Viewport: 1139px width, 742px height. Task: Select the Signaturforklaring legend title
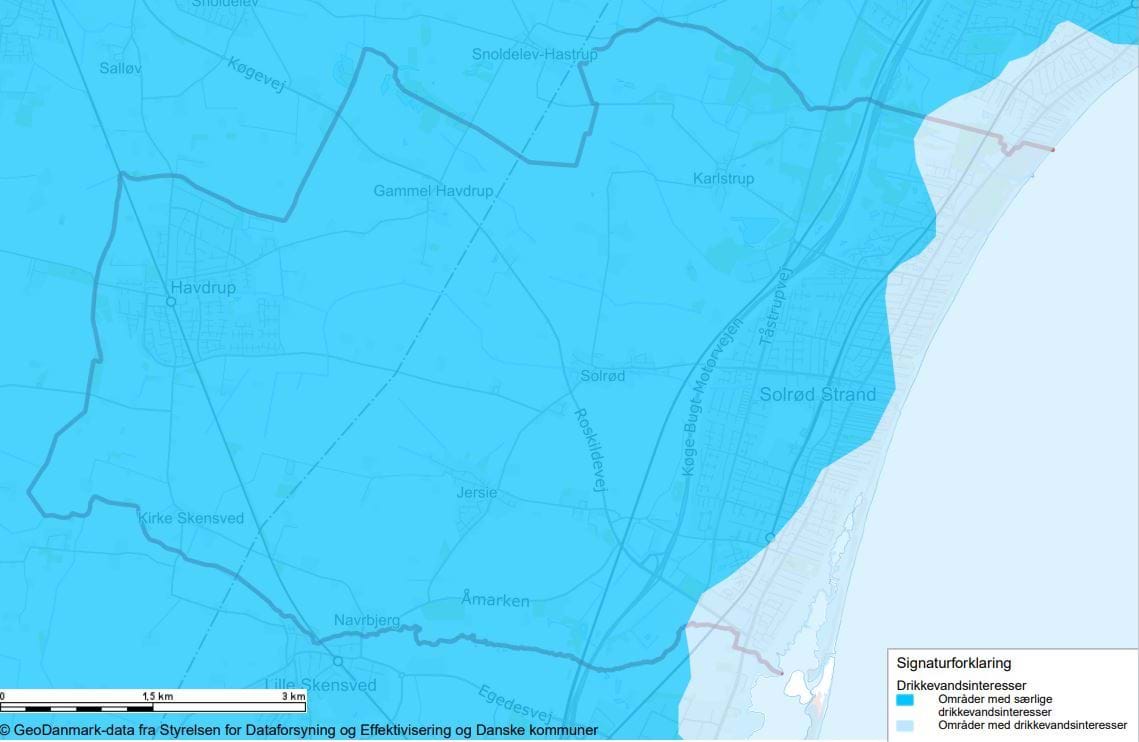[953, 663]
